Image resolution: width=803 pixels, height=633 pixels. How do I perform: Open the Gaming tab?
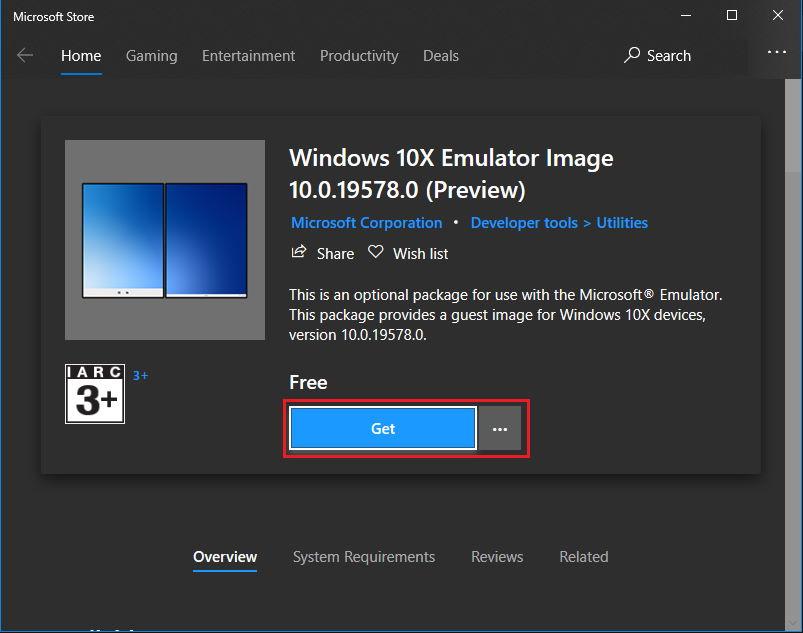(x=152, y=55)
